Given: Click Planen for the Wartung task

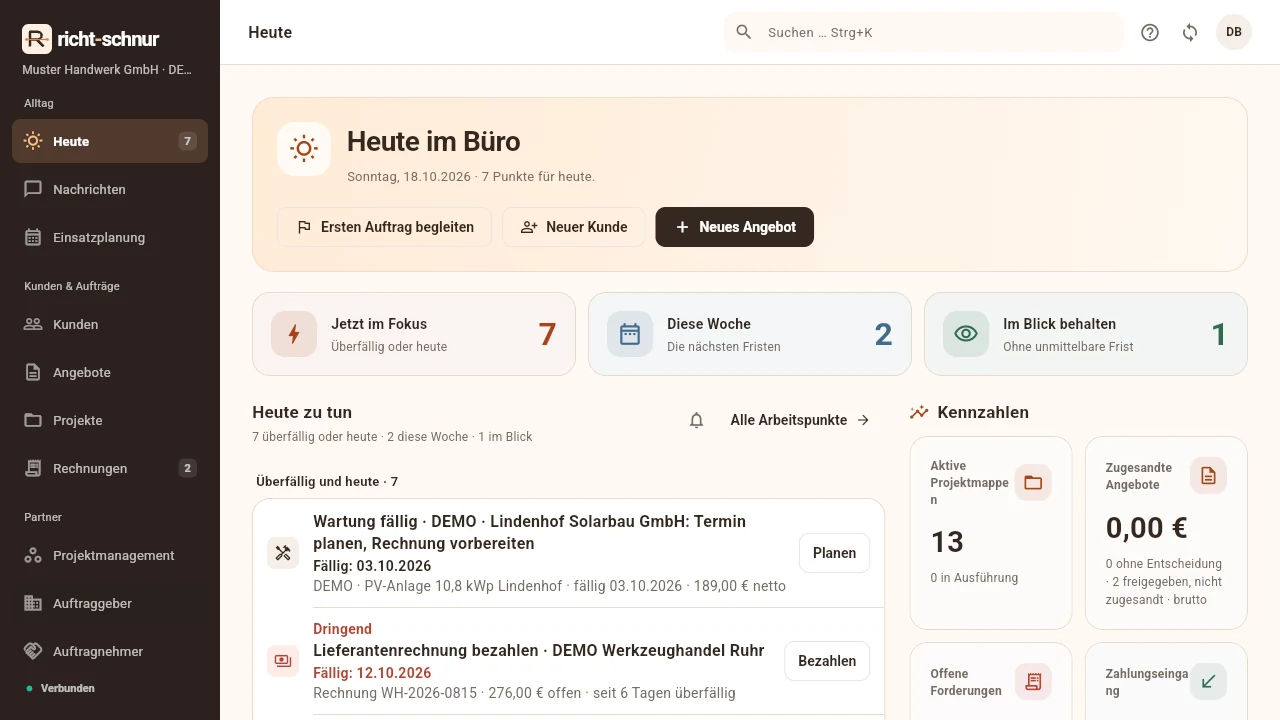Looking at the screenshot, I should click(x=834, y=553).
